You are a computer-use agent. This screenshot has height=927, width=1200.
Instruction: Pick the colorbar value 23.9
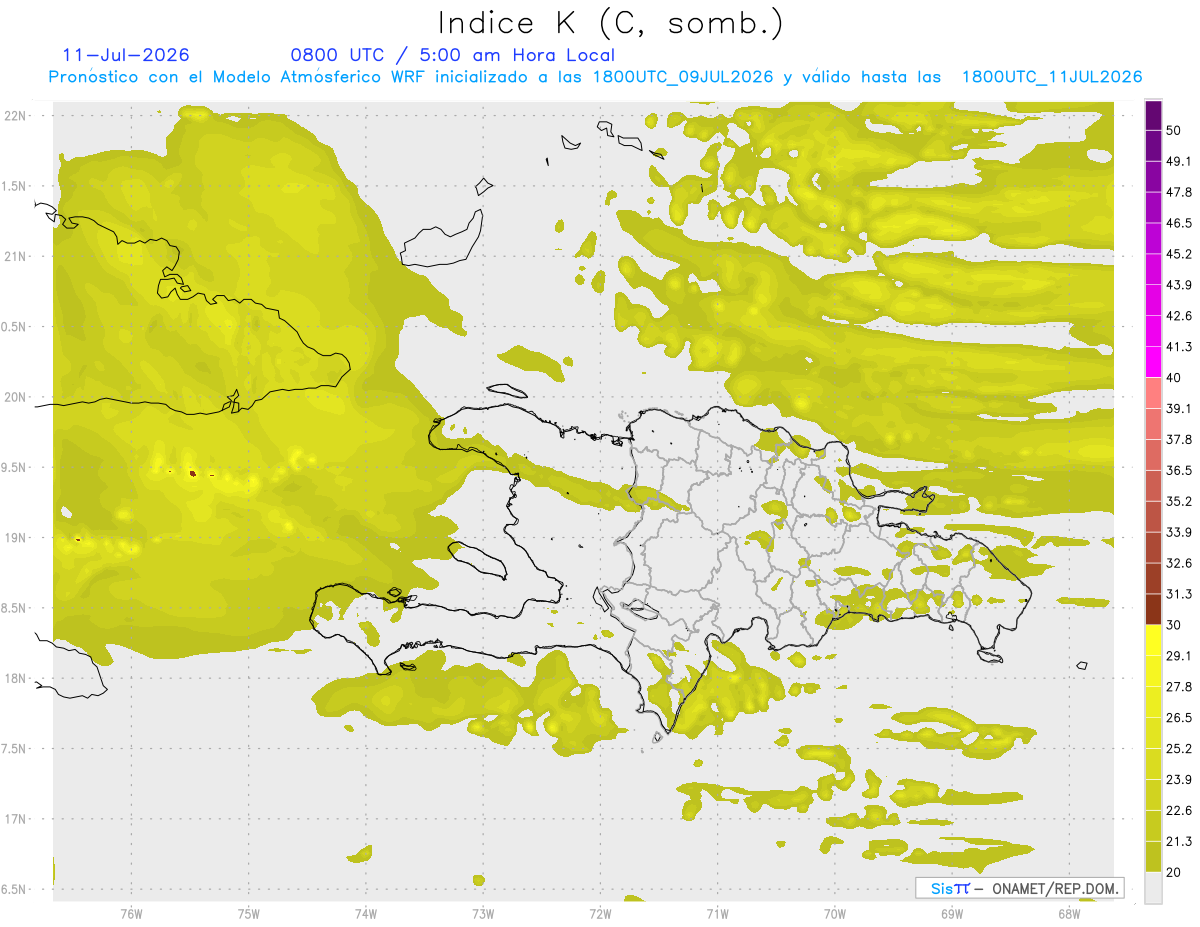point(1179,780)
